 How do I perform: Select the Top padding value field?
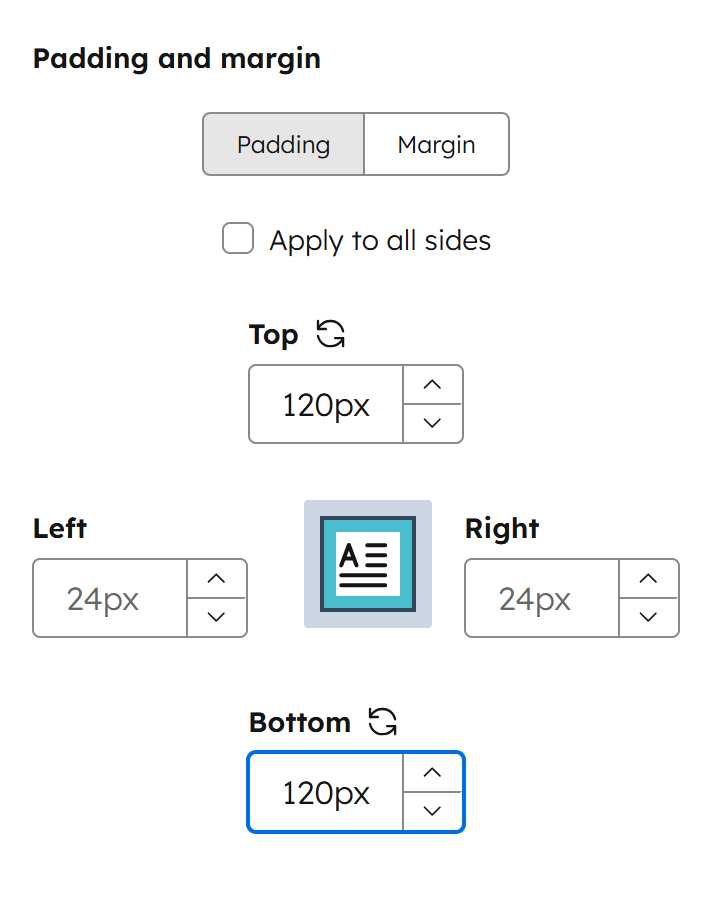(325, 404)
